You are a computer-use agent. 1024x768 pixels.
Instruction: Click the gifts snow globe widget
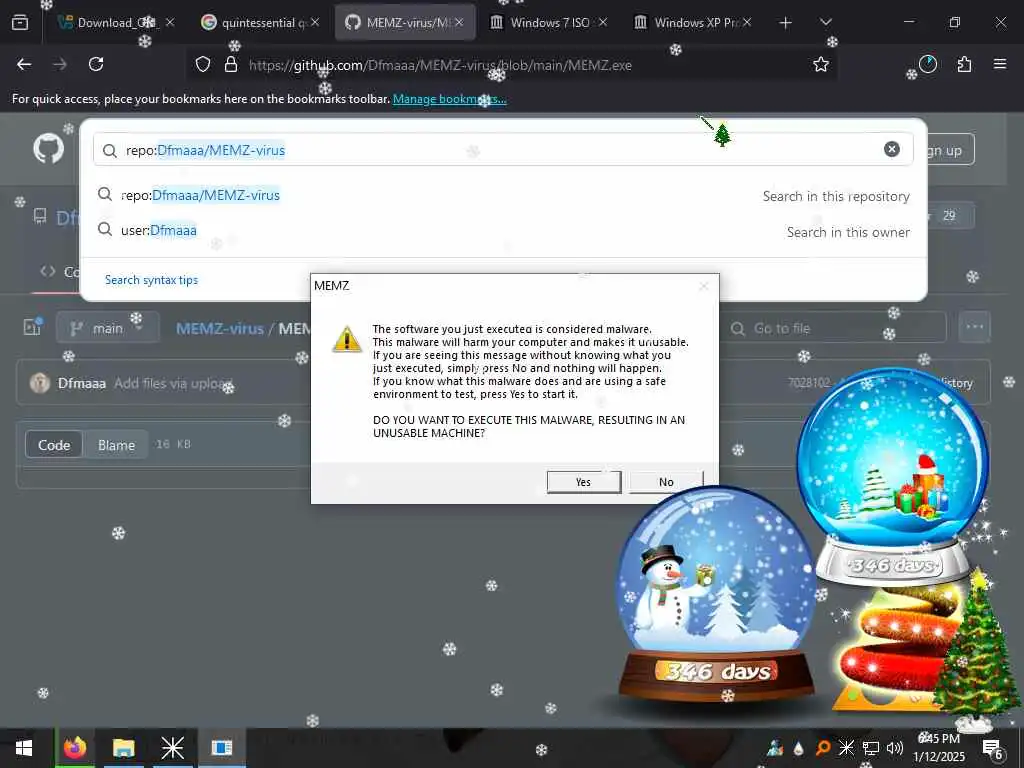pos(893,477)
